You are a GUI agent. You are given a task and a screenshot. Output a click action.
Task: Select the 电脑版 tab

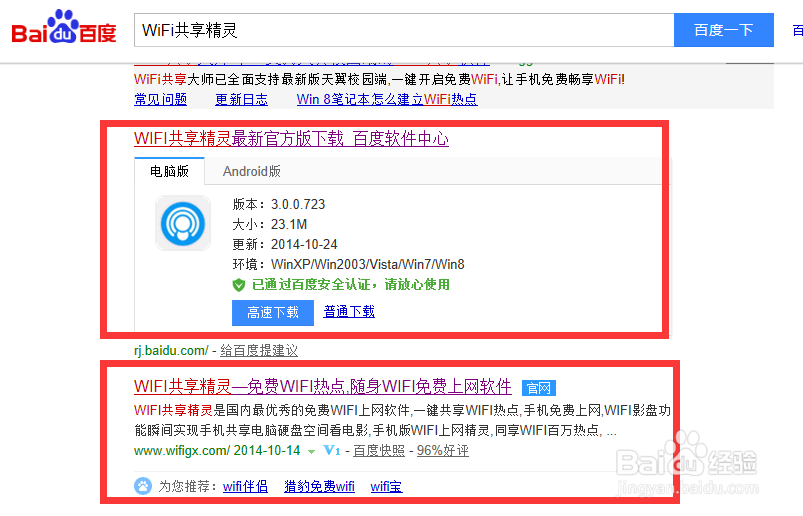[170, 171]
